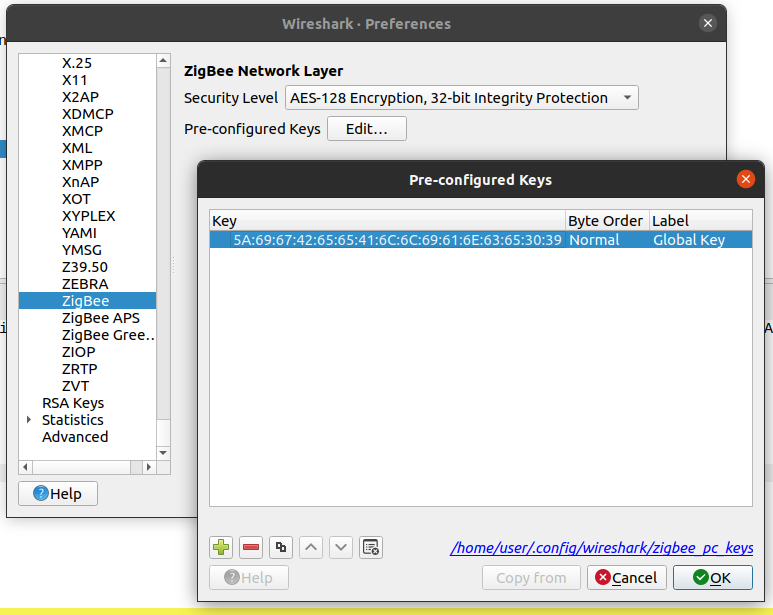Remove selected key with the minus icon
Screen dimensions: 773x615
tap(251, 547)
